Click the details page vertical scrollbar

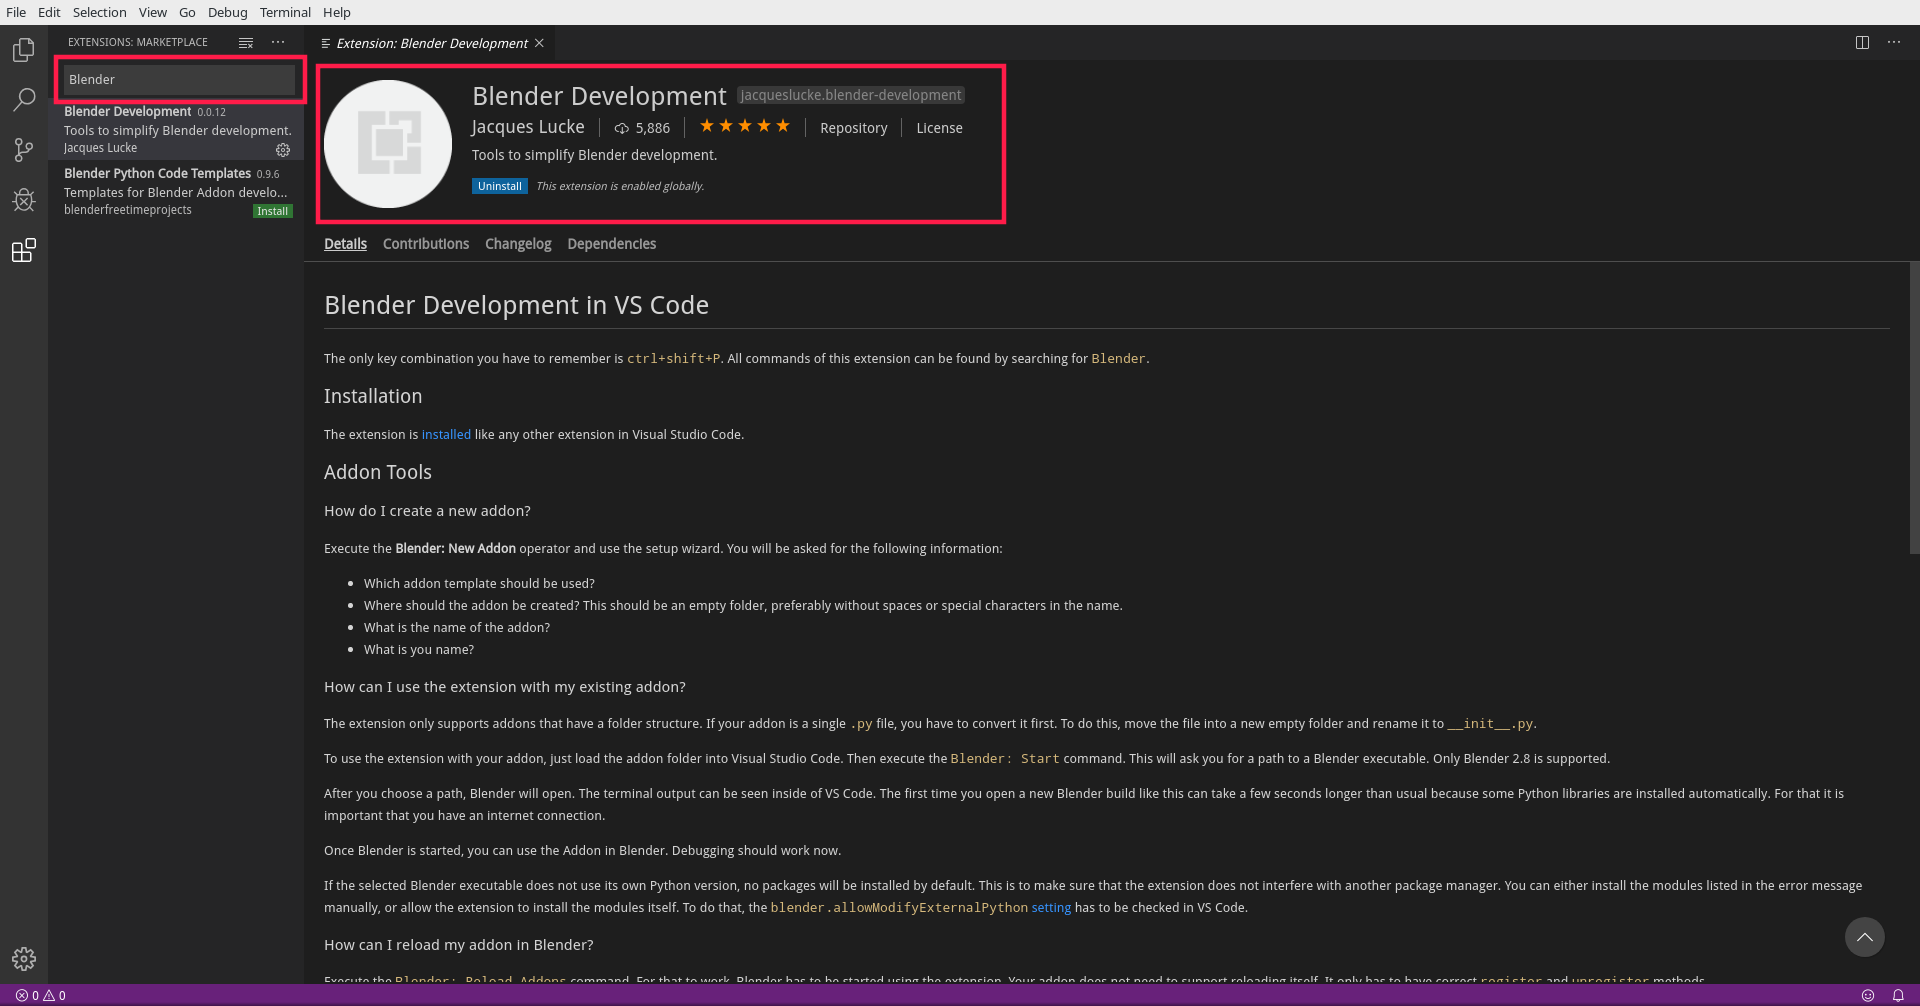click(x=1914, y=408)
